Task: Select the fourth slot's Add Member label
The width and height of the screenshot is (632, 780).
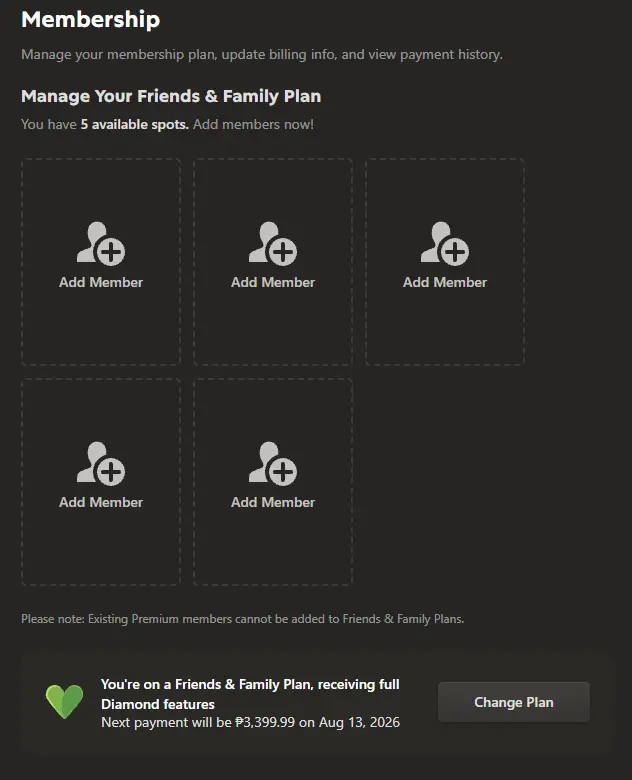Action: click(101, 502)
